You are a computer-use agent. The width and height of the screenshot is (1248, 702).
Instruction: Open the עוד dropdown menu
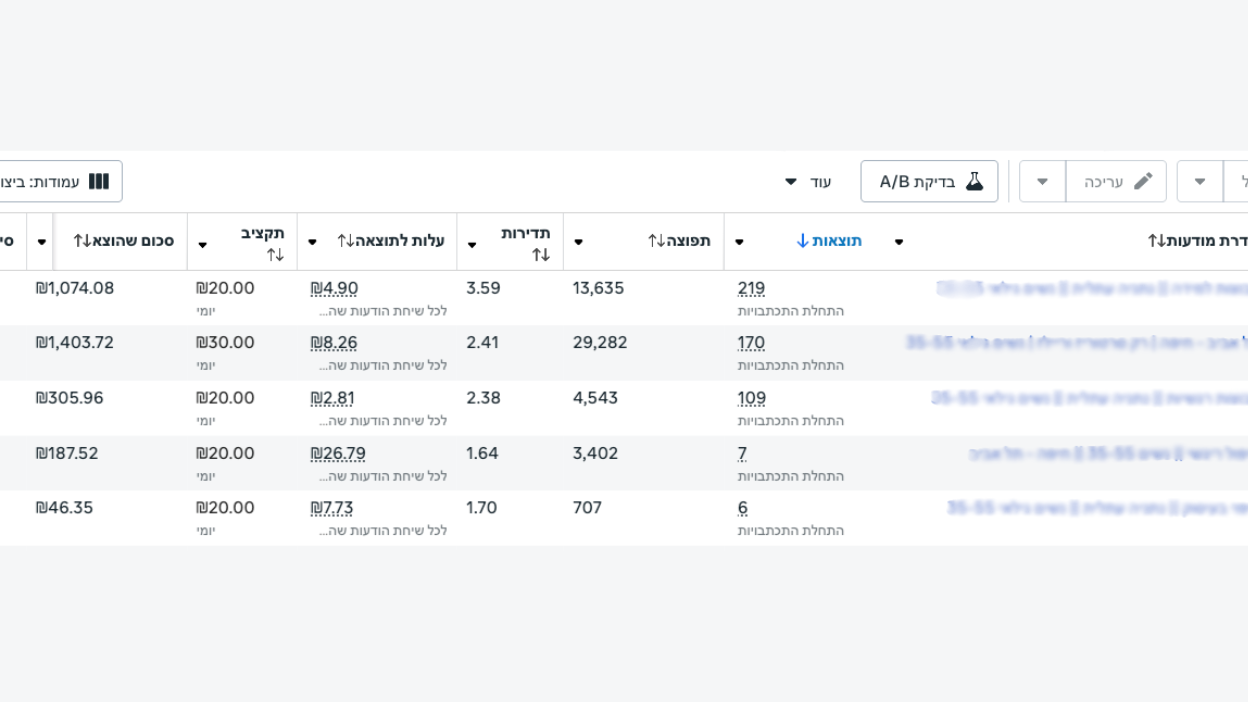(x=808, y=182)
